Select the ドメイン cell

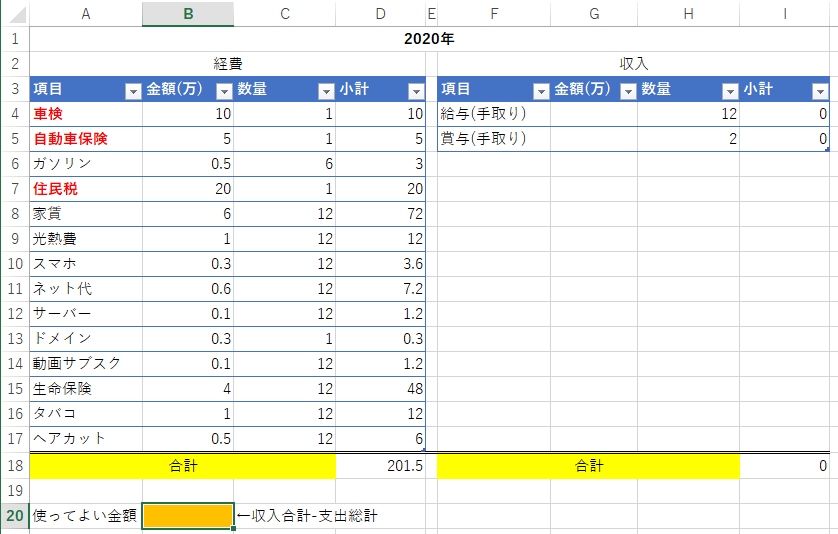[86, 339]
